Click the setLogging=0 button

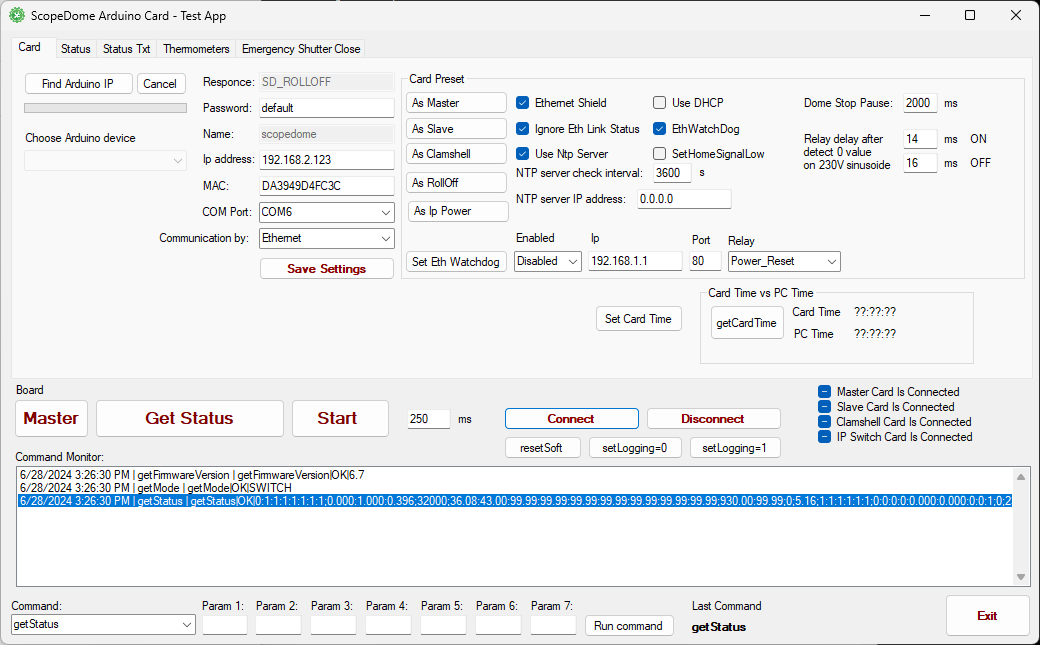click(x=635, y=448)
